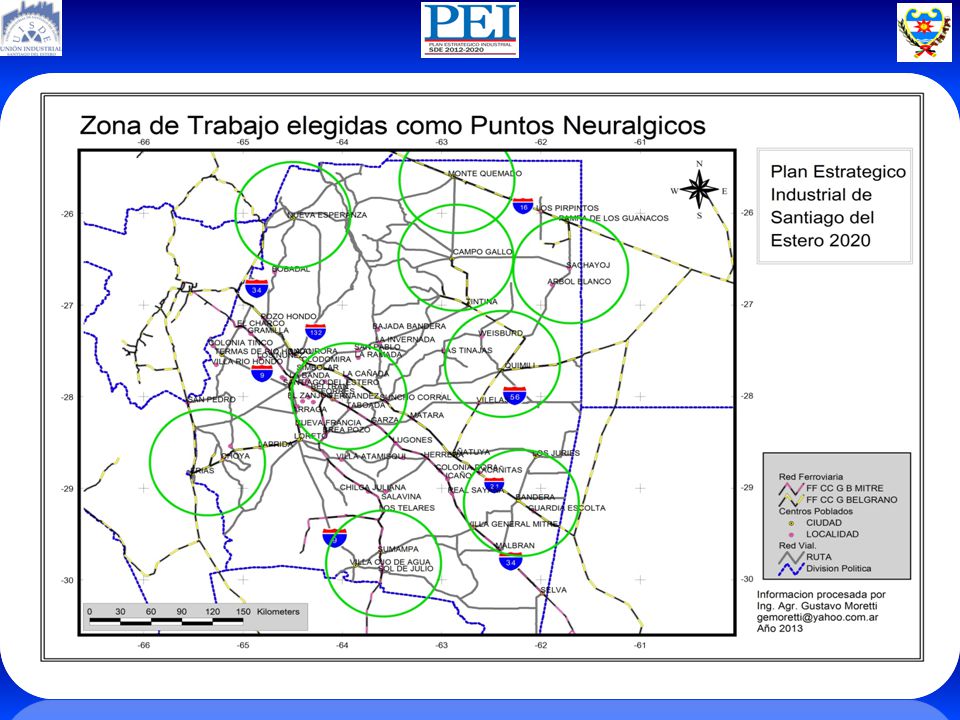The height and width of the screenshot is (720, 960).
Task: Click the route 34 shield below Bobadal
Action: tap(257, 288)
